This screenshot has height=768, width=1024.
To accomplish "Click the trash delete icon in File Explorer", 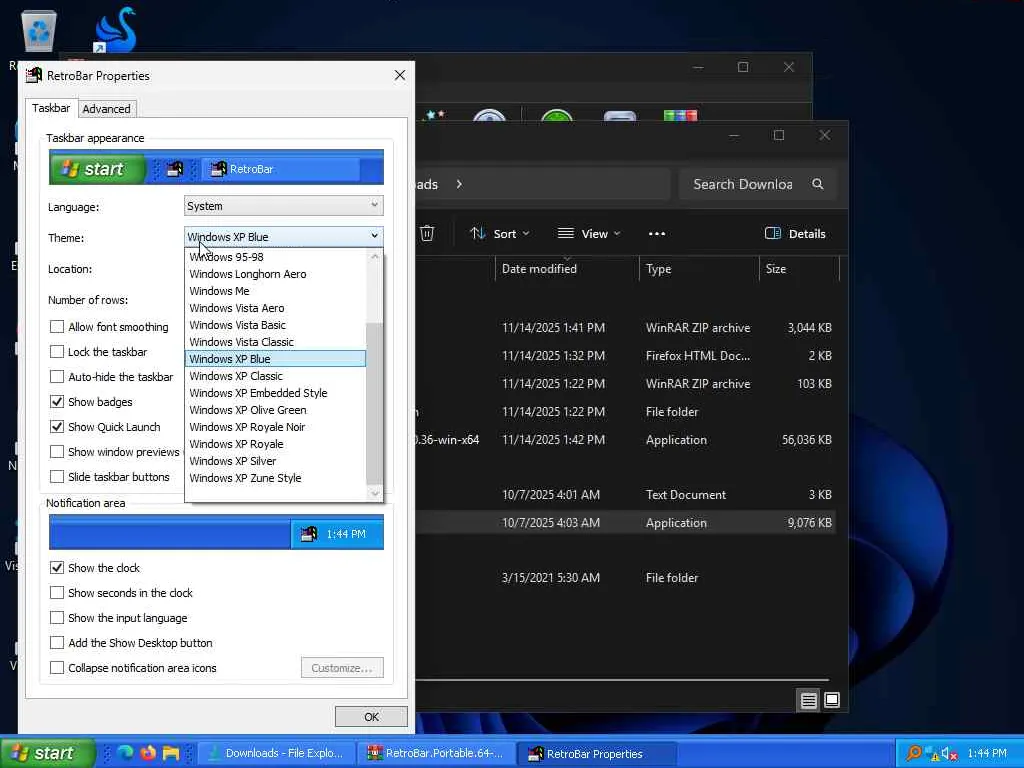I will point(426,233).
